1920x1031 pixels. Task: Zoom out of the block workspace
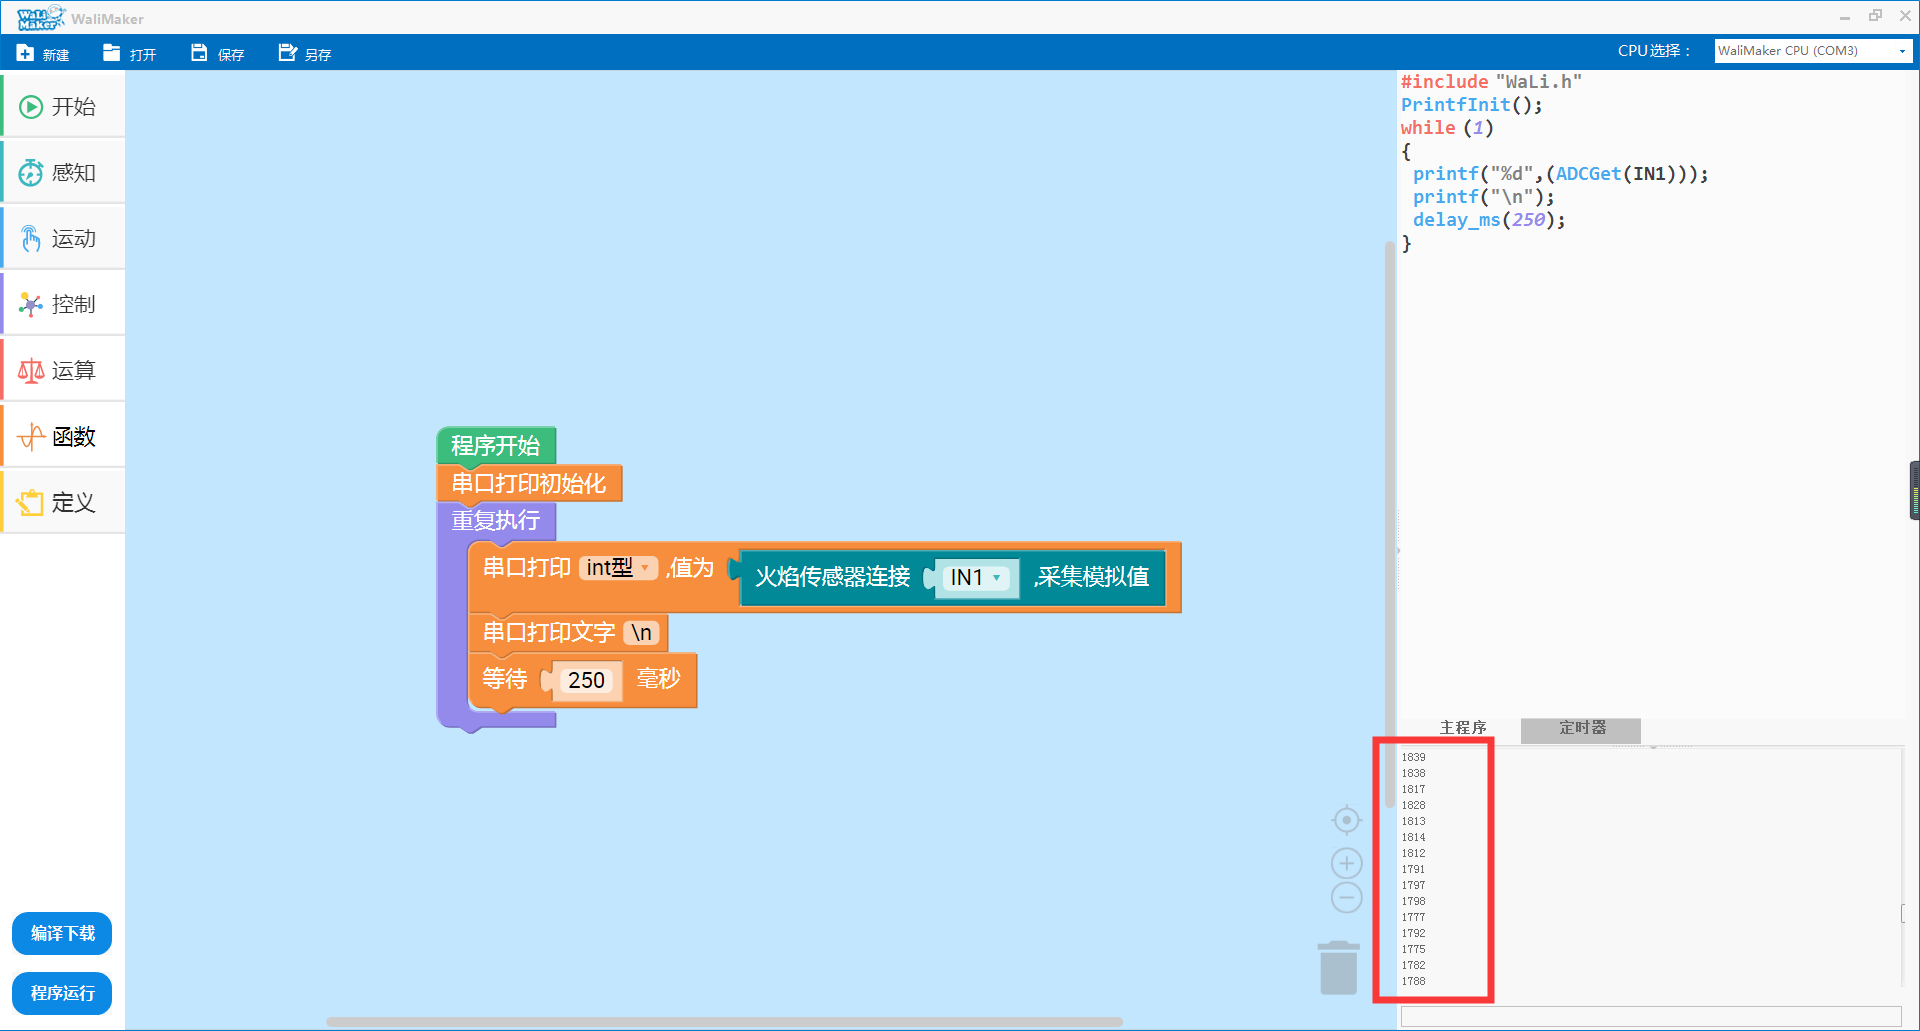tap(1347, 897)
